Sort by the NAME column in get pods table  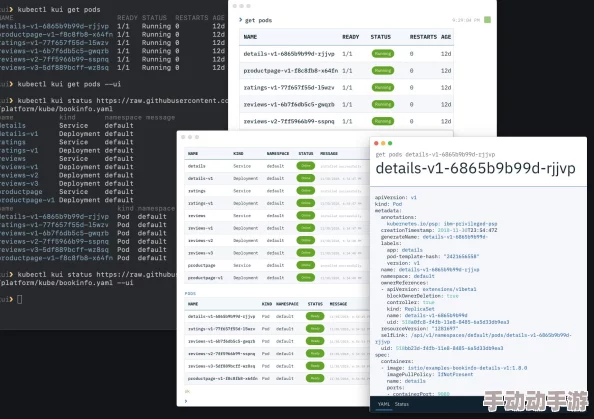250,37
